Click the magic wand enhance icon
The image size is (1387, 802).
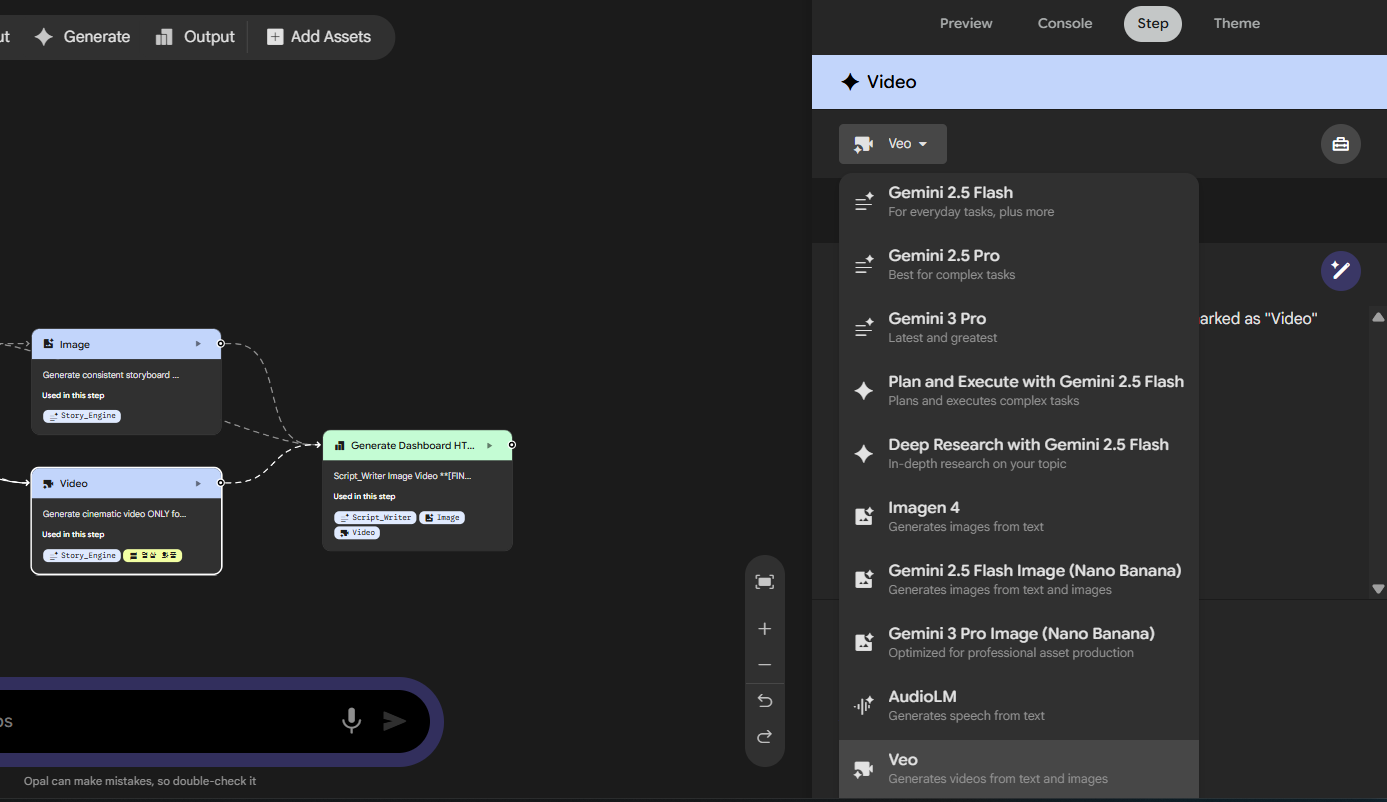click(1340, 271)
